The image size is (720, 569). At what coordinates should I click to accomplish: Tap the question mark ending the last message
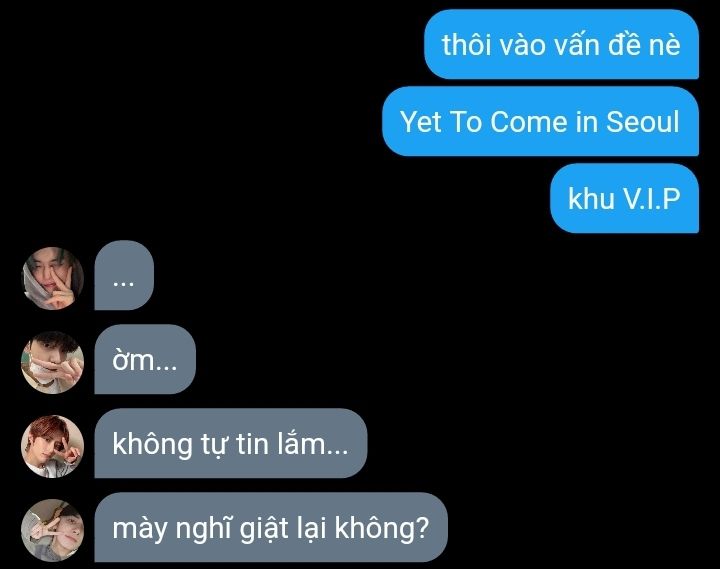(x=422, y=528)
